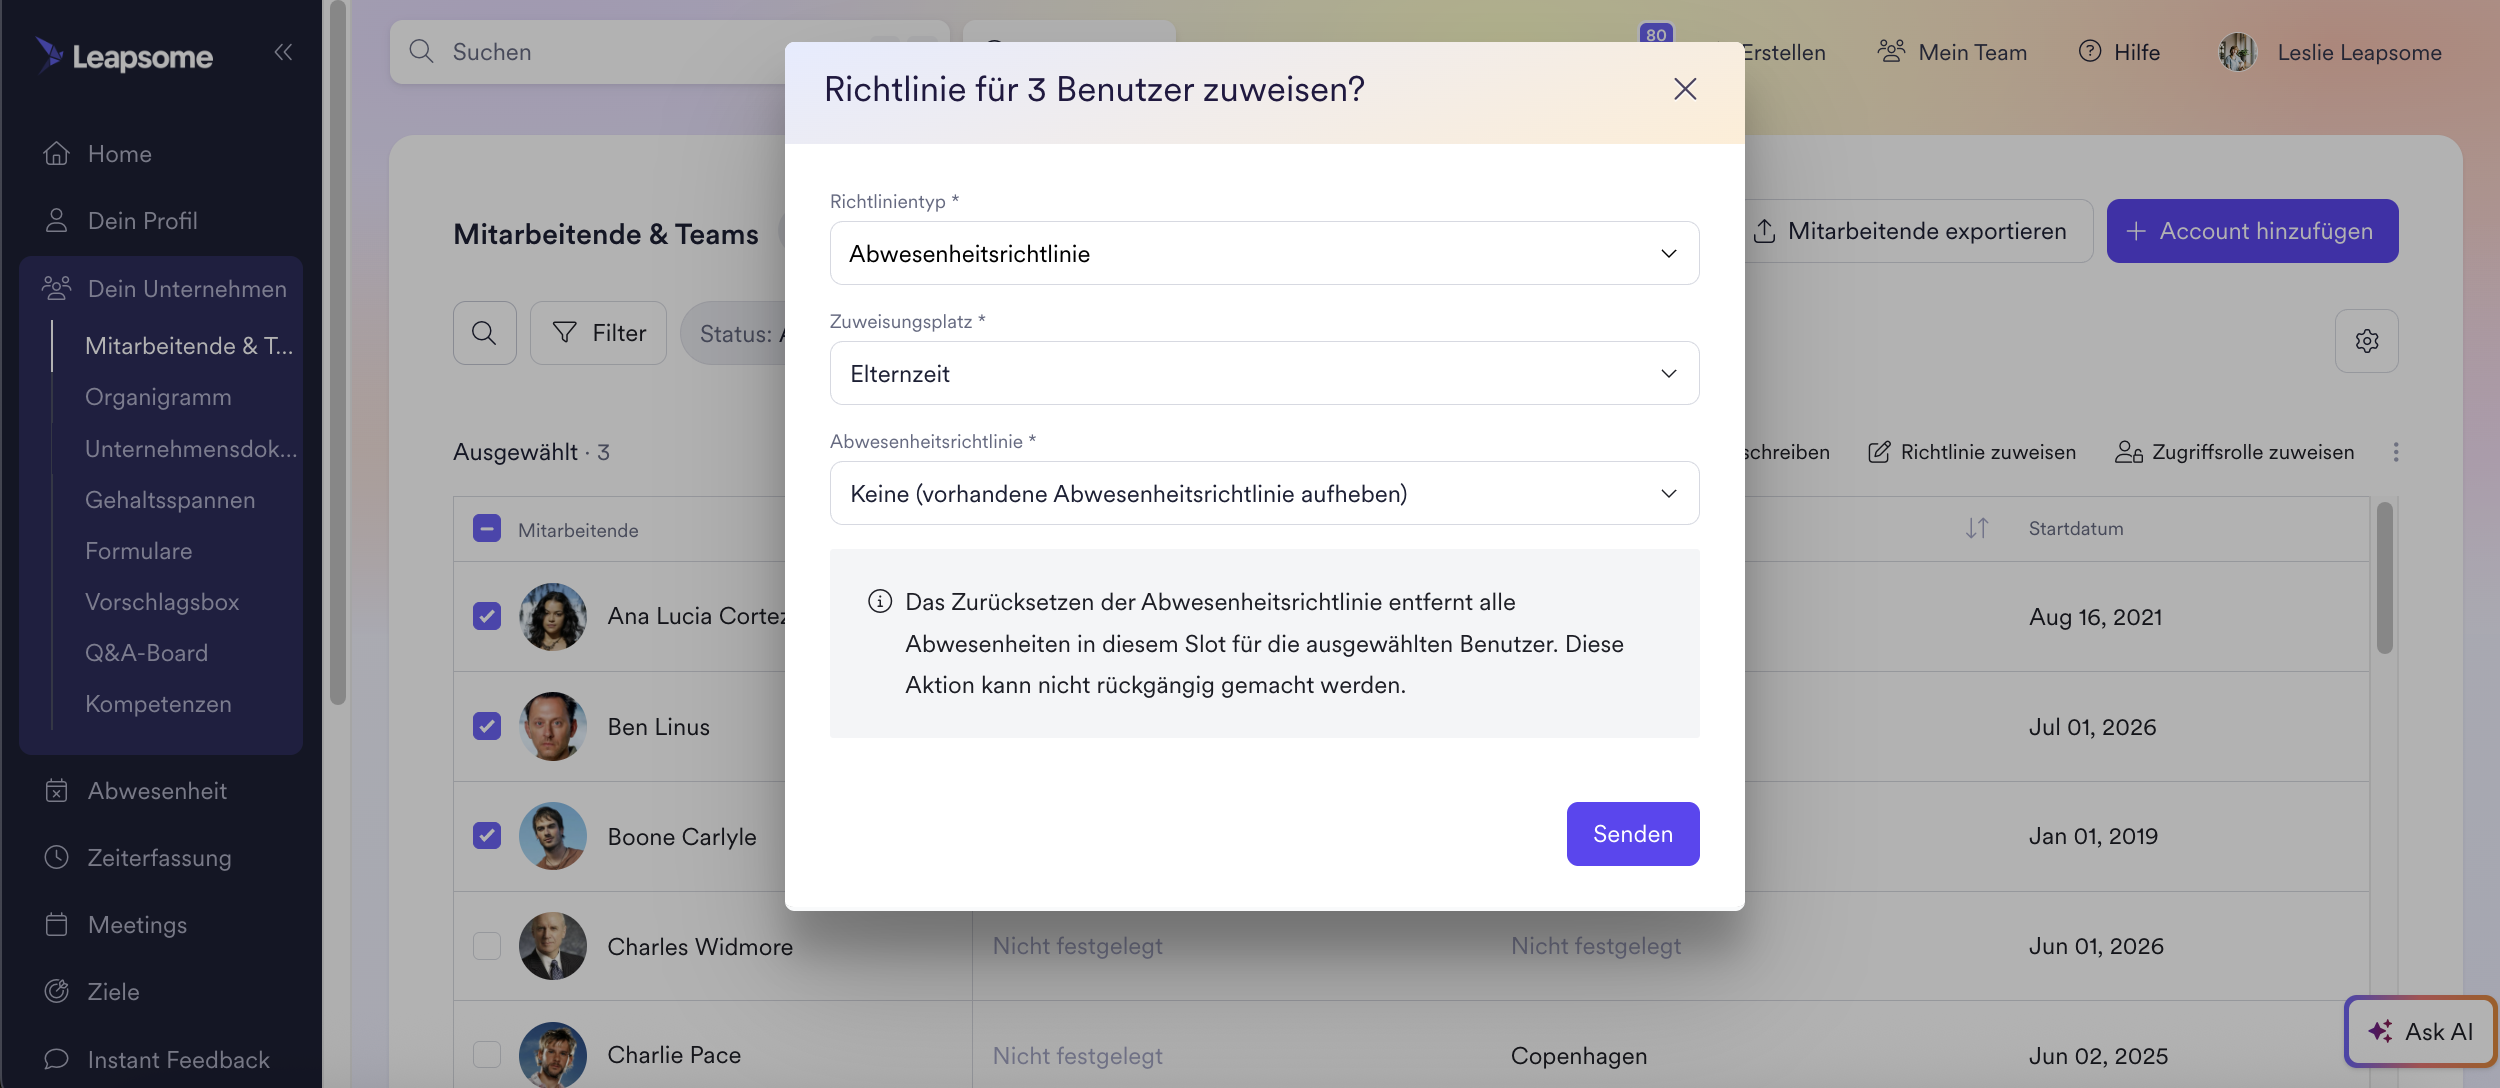This screenshot has width=2500, height=1088.
Task: Sort by Startdatum arrows icon
Action: (x=1976, y=528)
